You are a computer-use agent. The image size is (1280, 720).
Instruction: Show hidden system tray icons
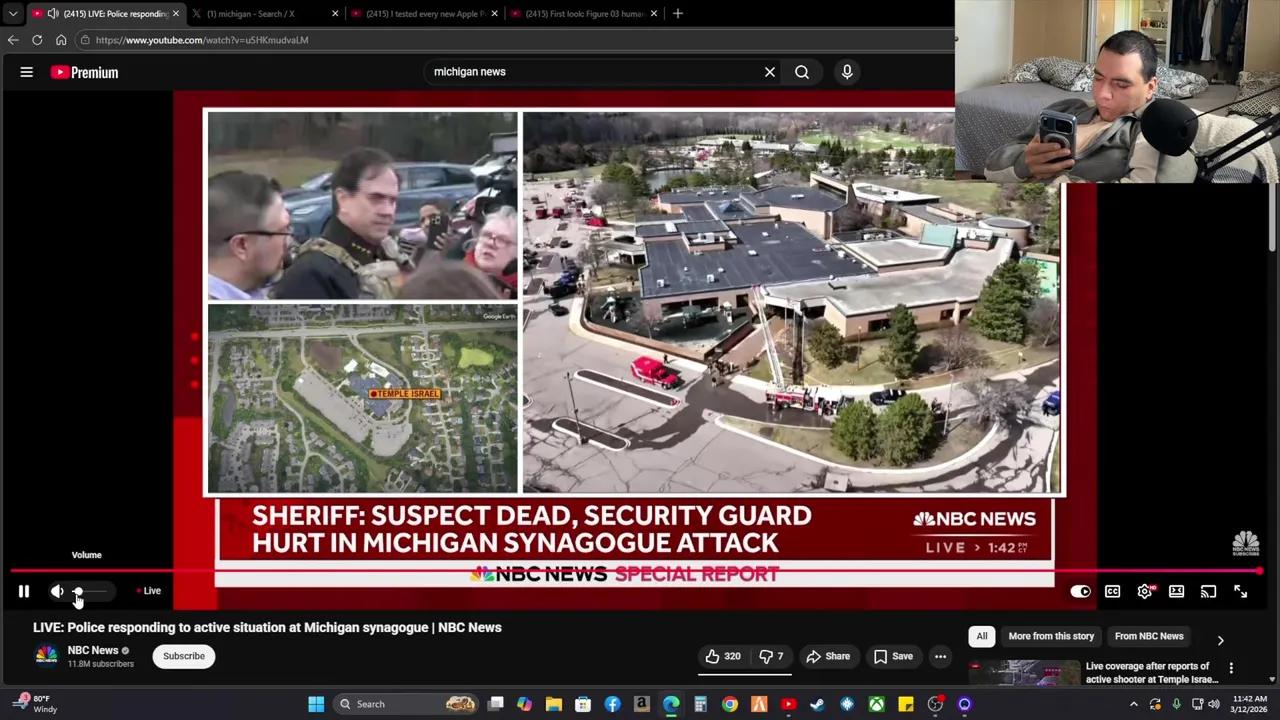click(x=1133, y=704)
